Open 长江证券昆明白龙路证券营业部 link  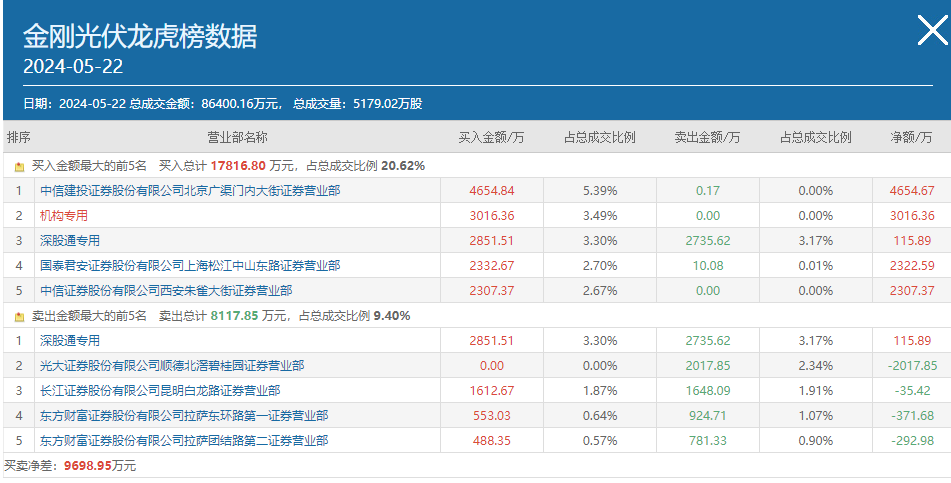pos(160,390)
